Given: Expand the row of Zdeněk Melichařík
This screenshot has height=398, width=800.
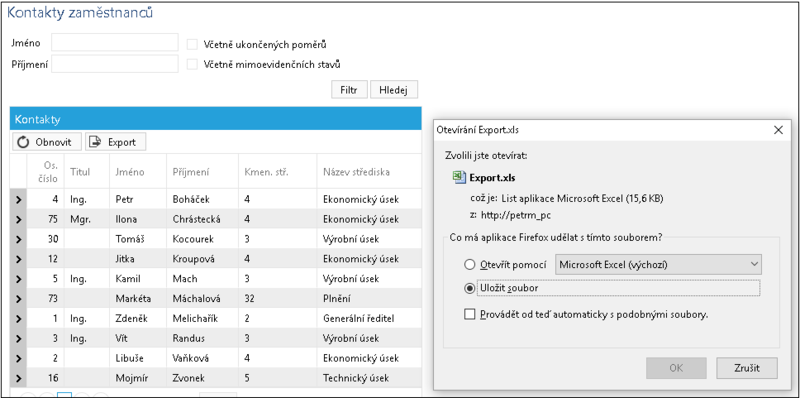Looking at the screenshot, I should [x=18, y=319].
